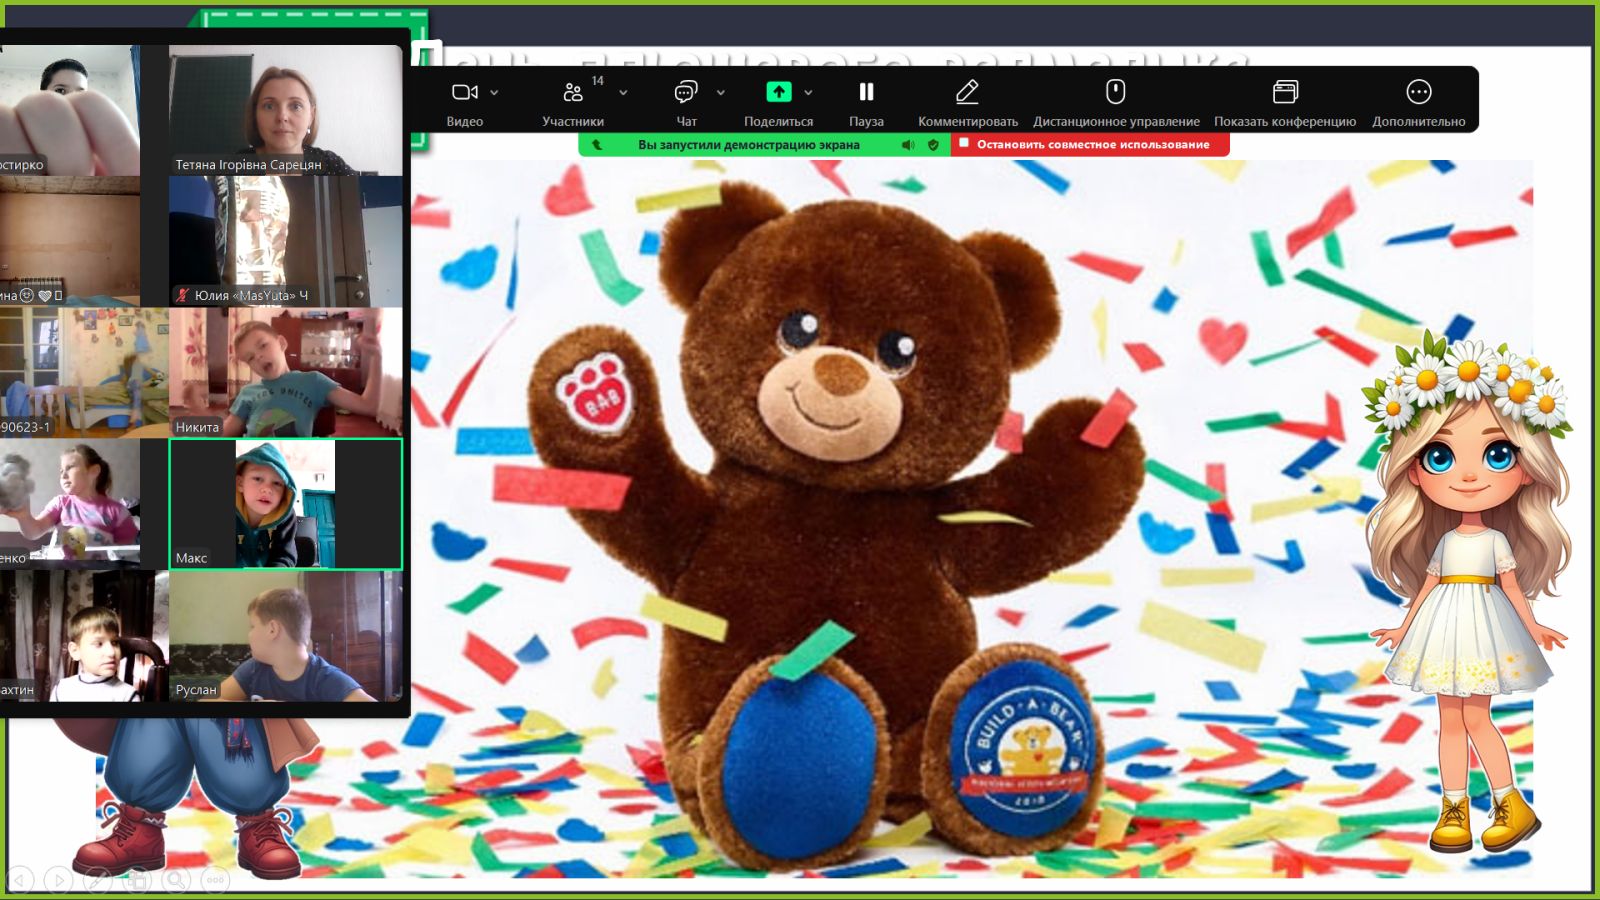Select Тетяна Ігорівна Сарецян video tile
Viewport: 1600px width, 900px height.
286,110
